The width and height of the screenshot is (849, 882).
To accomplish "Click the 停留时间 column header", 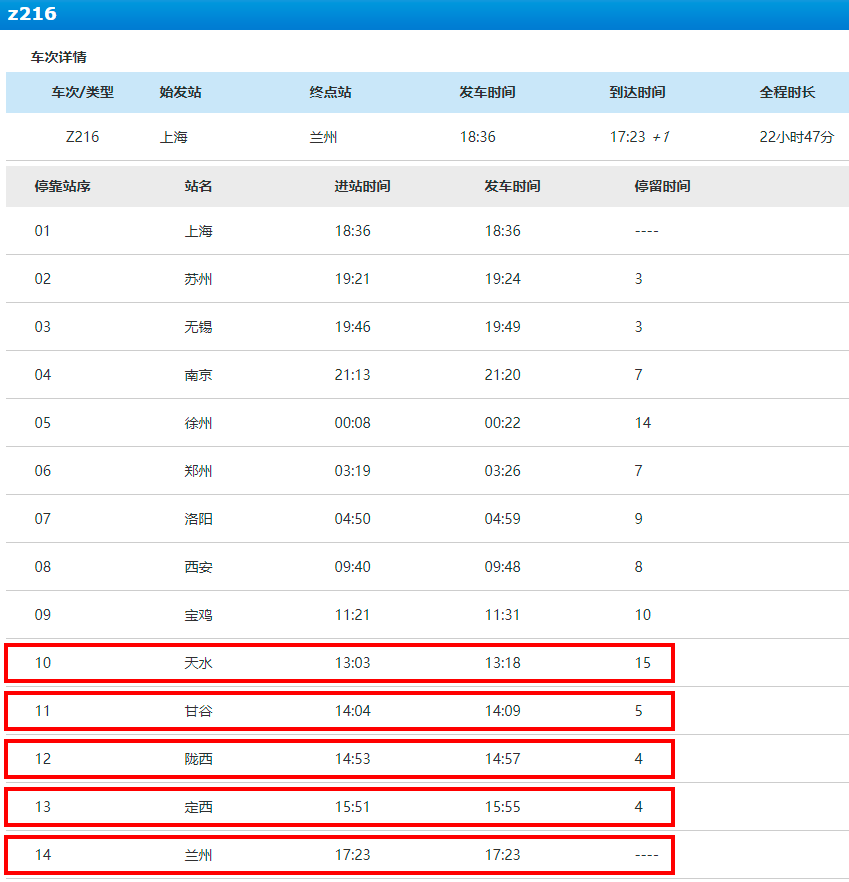I will click(662, 186).
